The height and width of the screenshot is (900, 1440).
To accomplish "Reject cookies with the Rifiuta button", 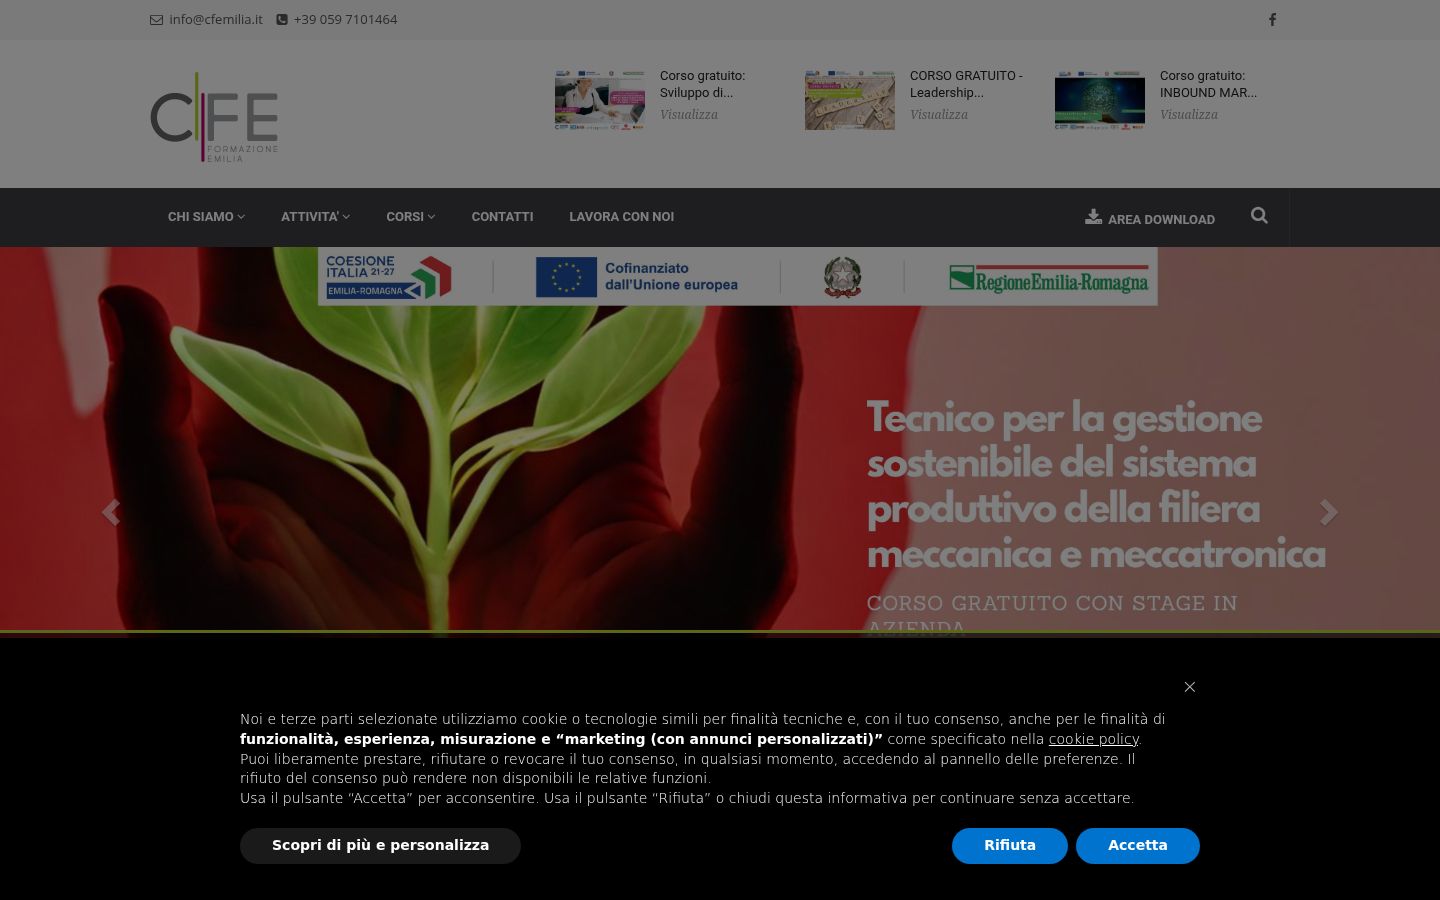I will [x=1010, y=846].
